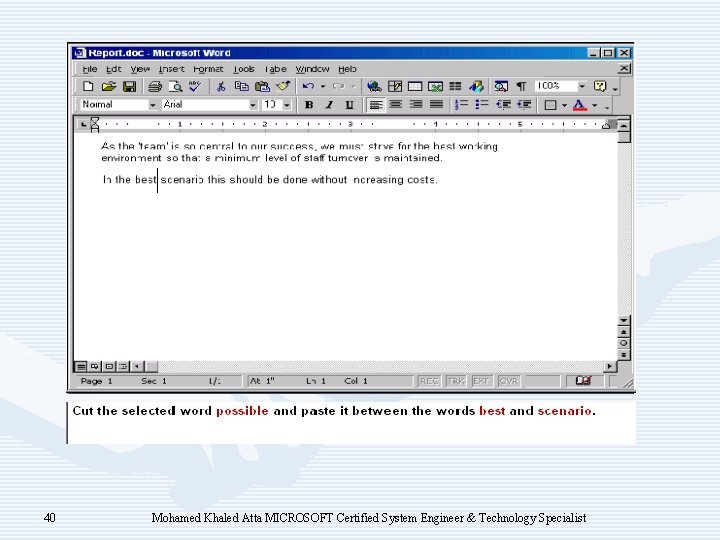Set text columns from the toolbar

456,86
